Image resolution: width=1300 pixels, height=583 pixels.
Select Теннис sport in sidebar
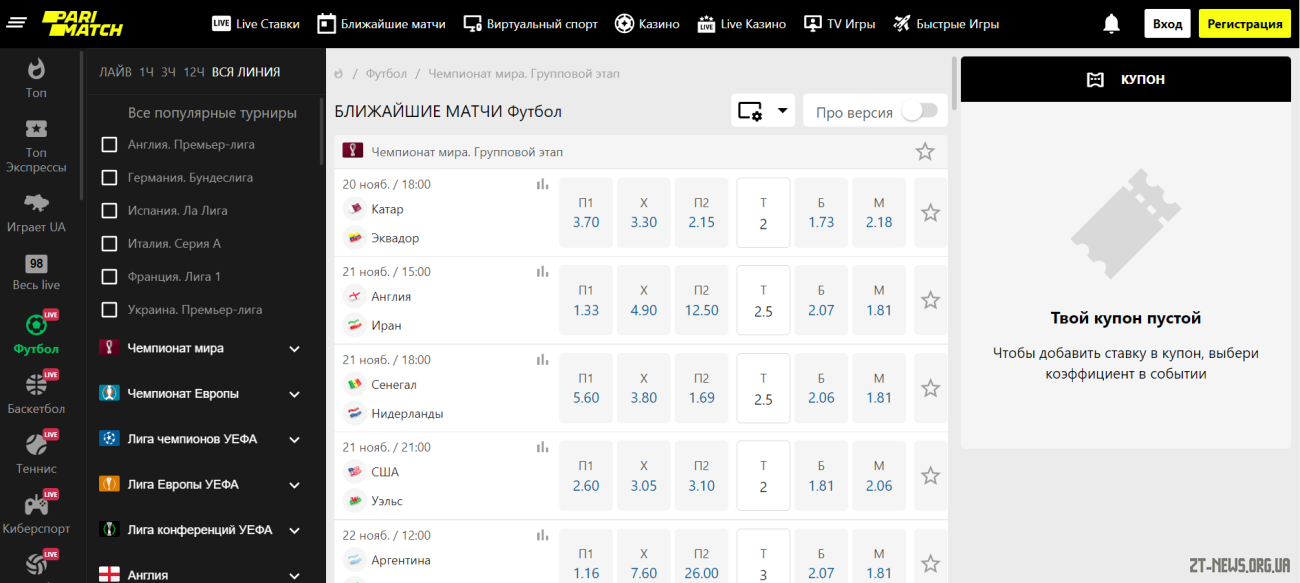click(x=36, y=453)
